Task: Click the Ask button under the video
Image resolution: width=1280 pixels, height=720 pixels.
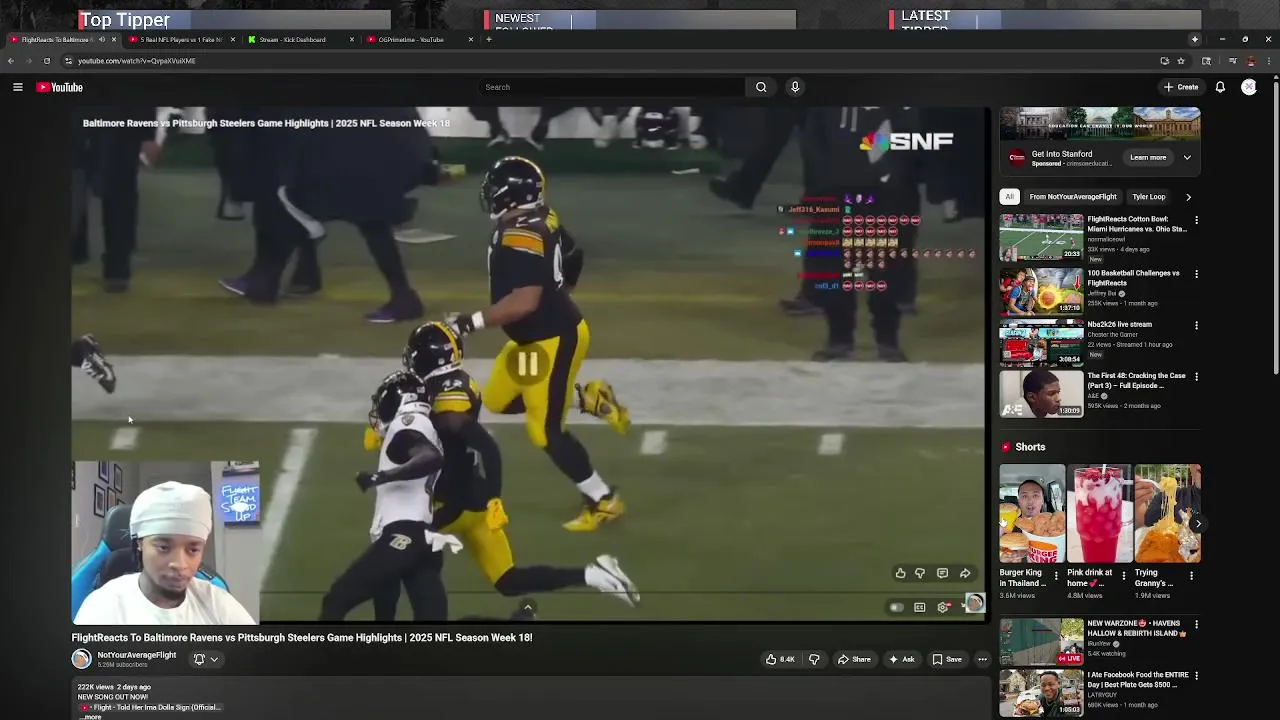Action: 901,659
